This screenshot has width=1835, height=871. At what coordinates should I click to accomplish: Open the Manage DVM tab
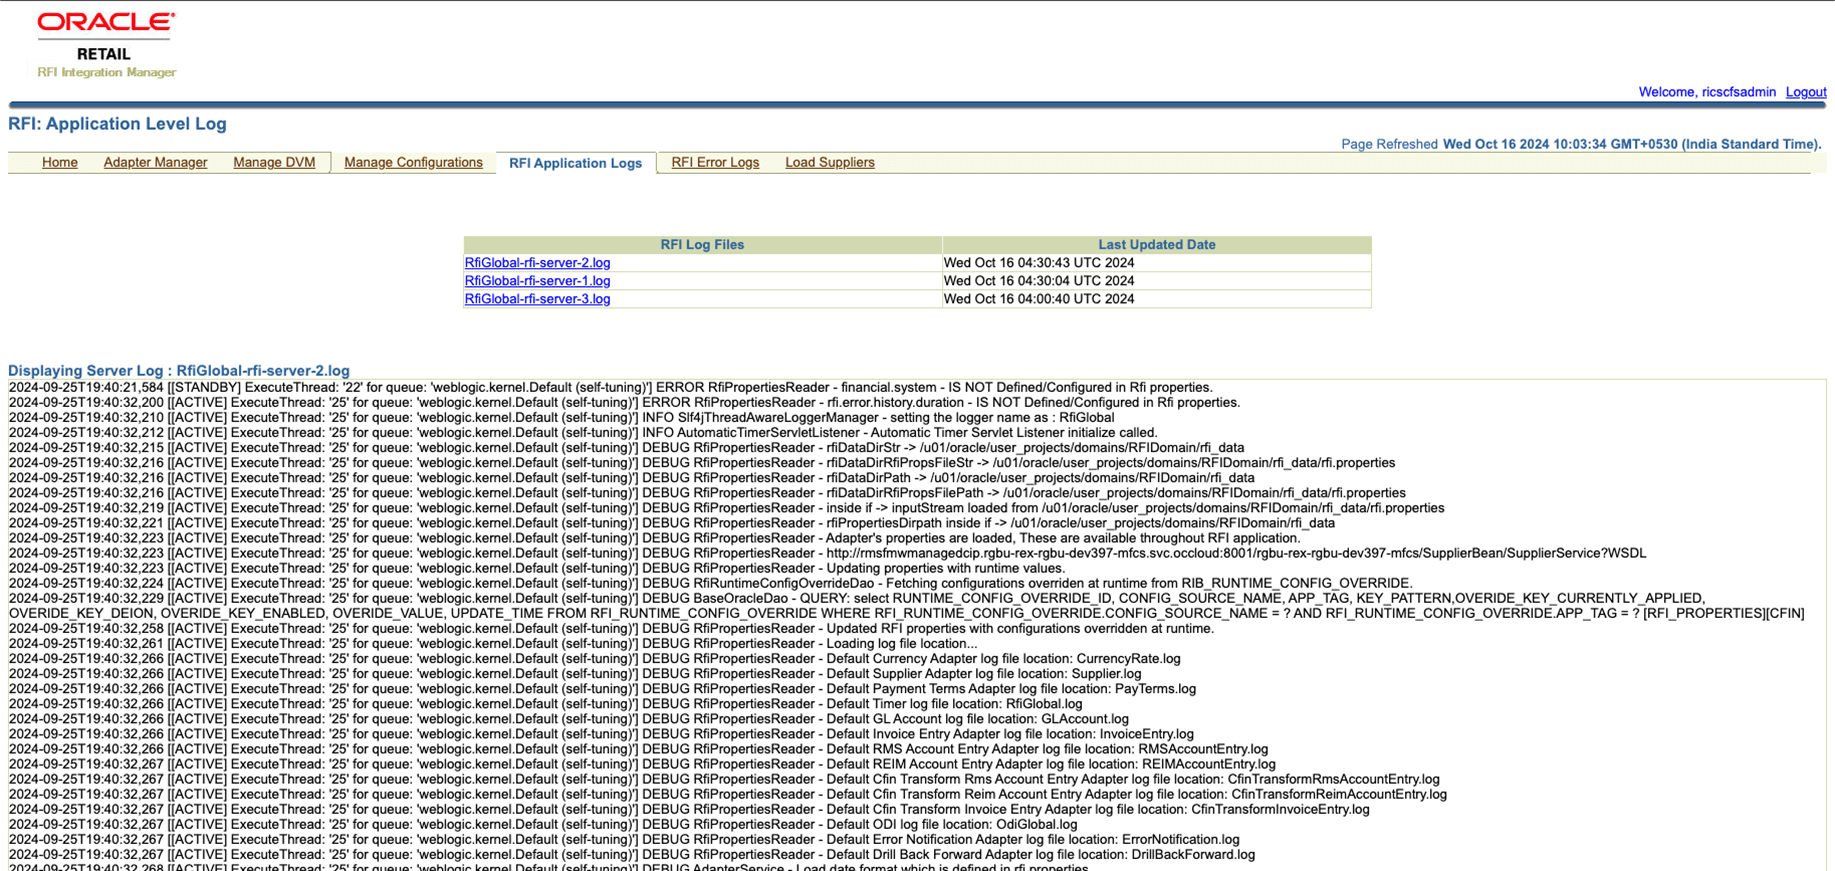274,162
